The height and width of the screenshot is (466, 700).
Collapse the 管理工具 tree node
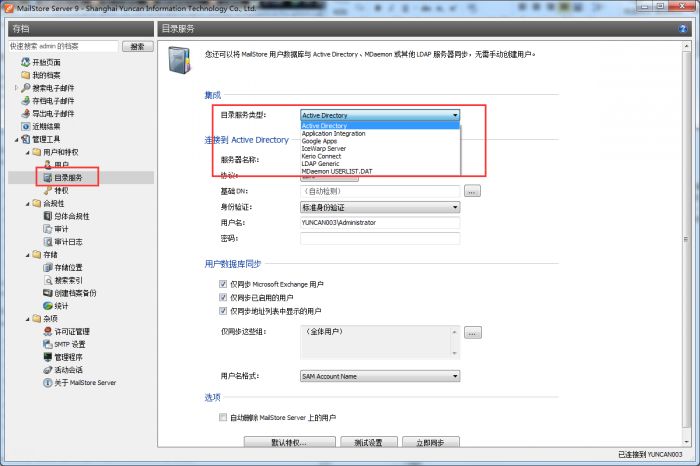[17, 140]
